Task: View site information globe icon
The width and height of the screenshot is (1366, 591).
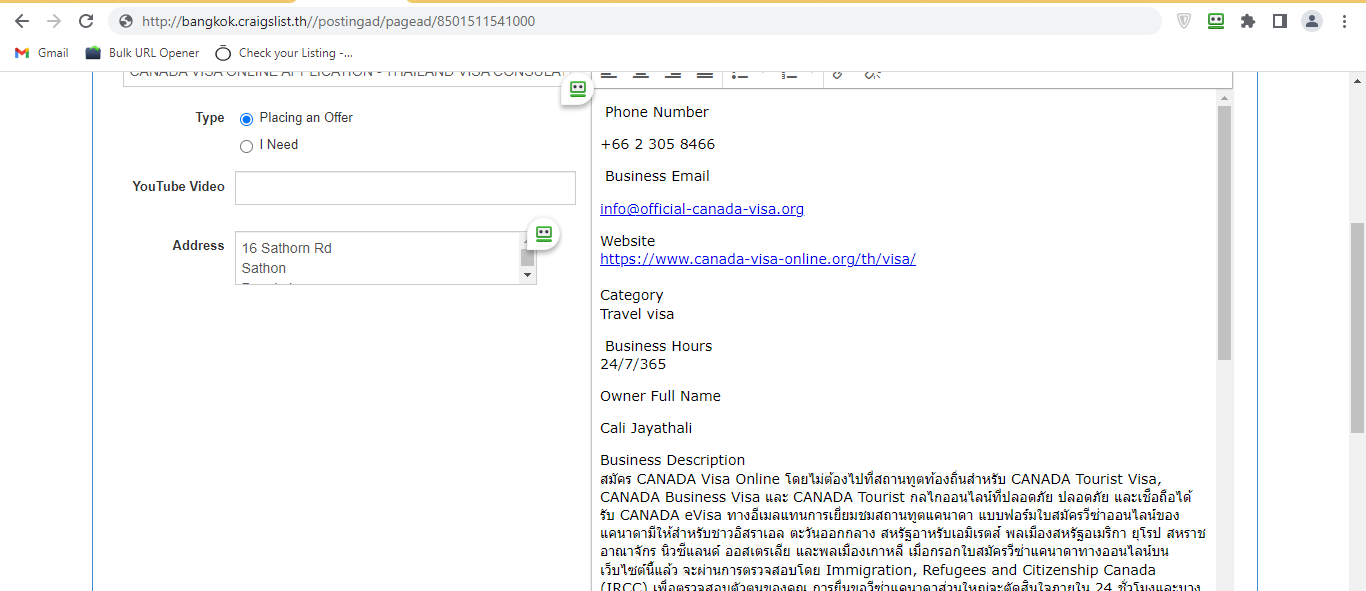Action: point(125,21)
